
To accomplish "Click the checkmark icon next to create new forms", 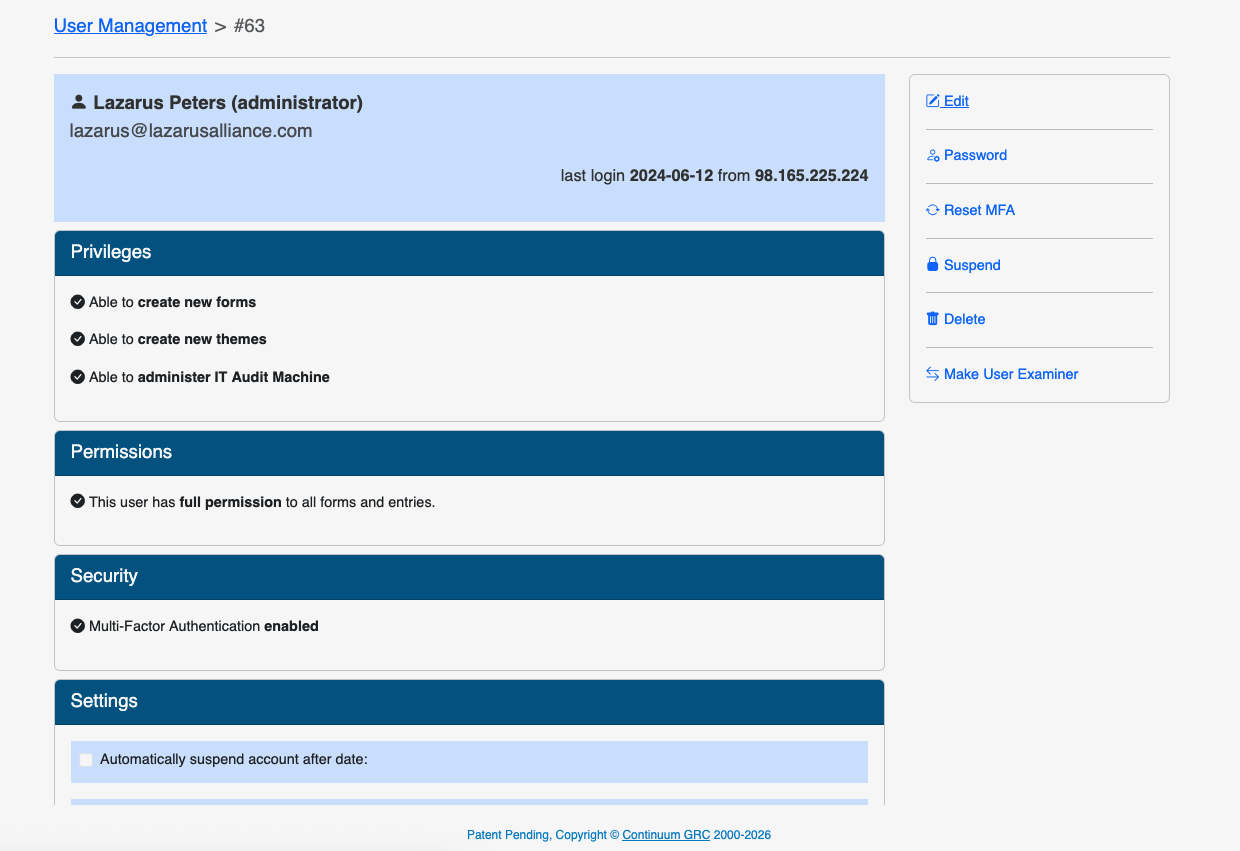I will (x=78, y=302).
